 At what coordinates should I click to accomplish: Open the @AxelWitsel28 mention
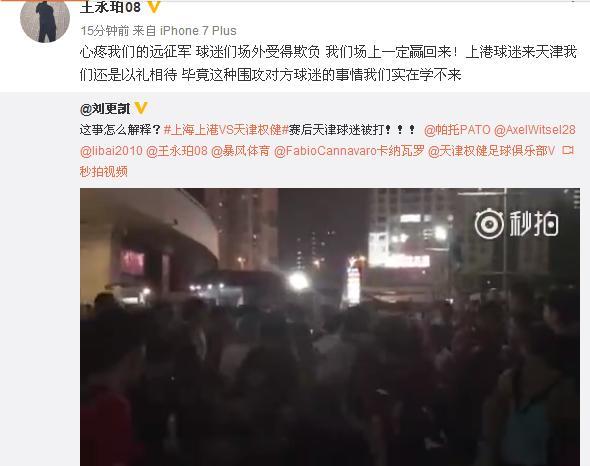535,130
